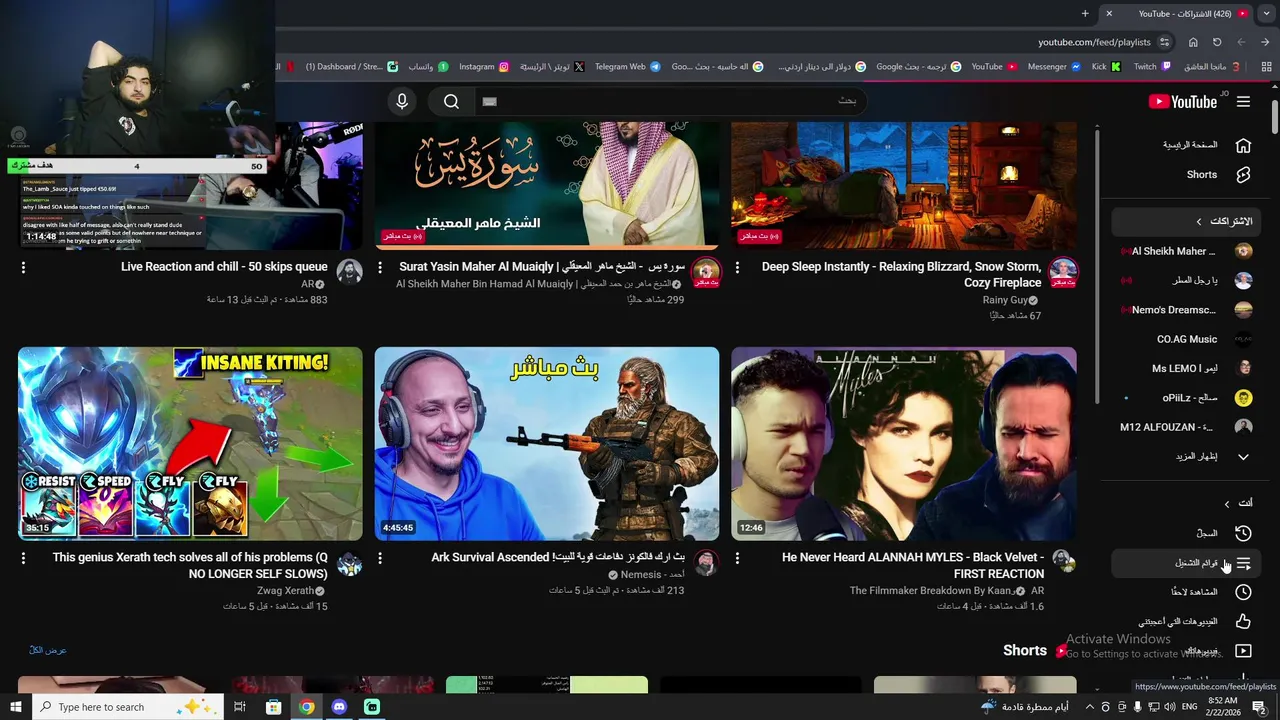This screenshot has width=1280, height=720.
Task: Close the YouTube browser tab
Action: [x=1108, y=13]
